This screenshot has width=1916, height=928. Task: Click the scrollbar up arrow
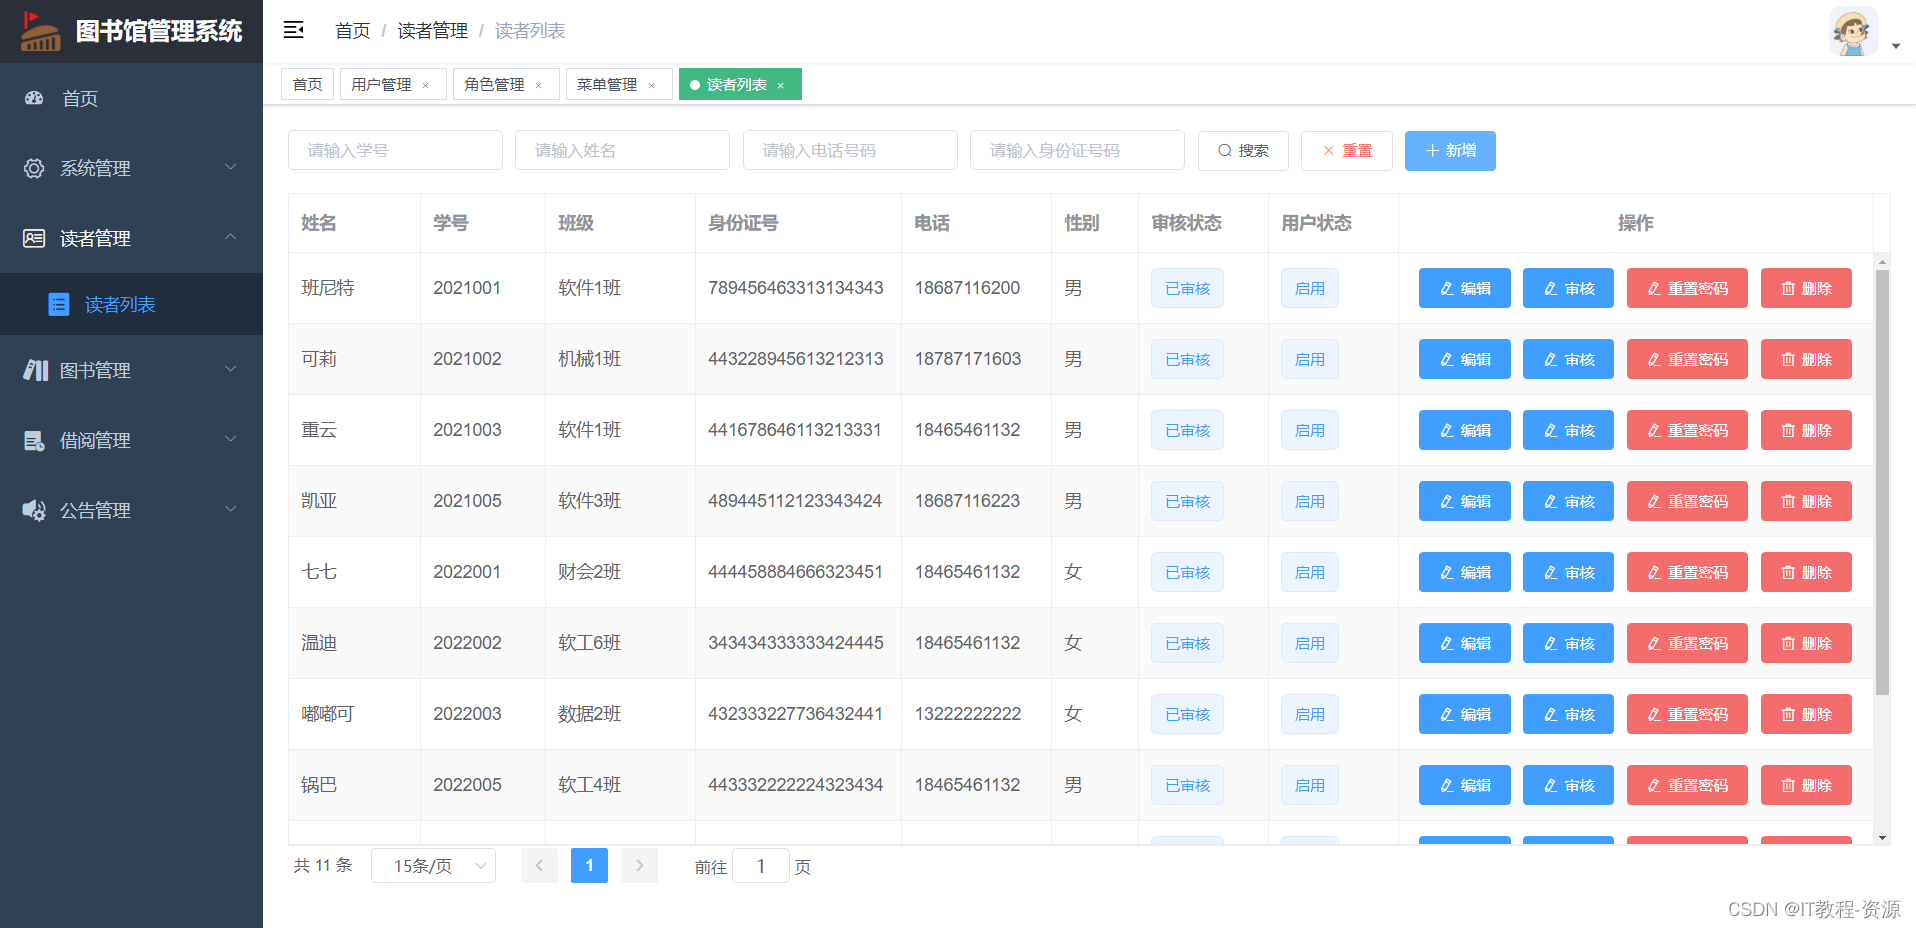pos(1882,262)
